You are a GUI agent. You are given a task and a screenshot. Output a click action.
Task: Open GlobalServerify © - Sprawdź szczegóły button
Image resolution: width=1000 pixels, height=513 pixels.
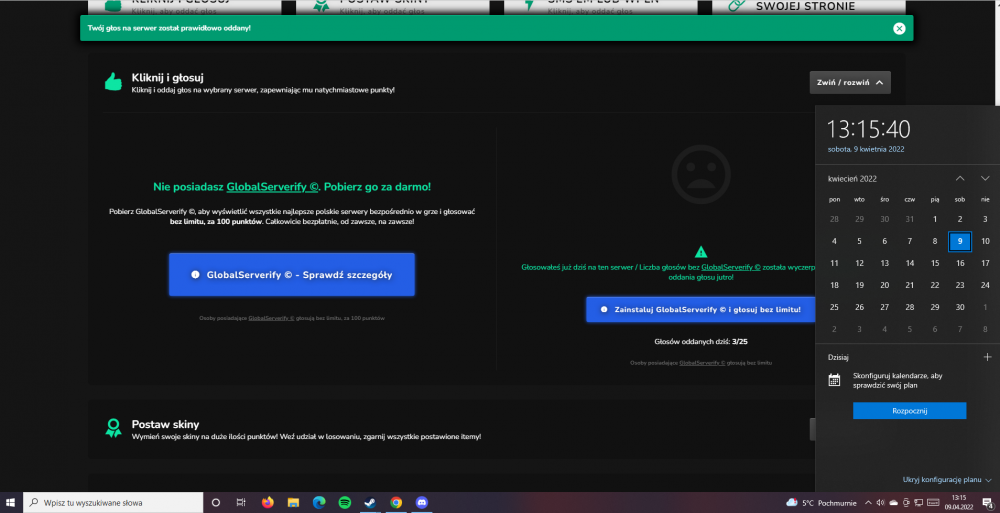[291, 274]
